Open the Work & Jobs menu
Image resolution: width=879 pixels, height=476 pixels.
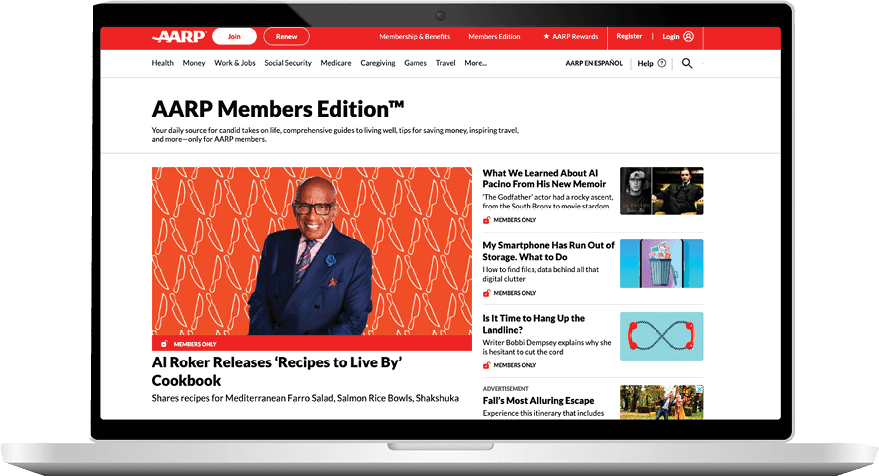coord(235,63)
